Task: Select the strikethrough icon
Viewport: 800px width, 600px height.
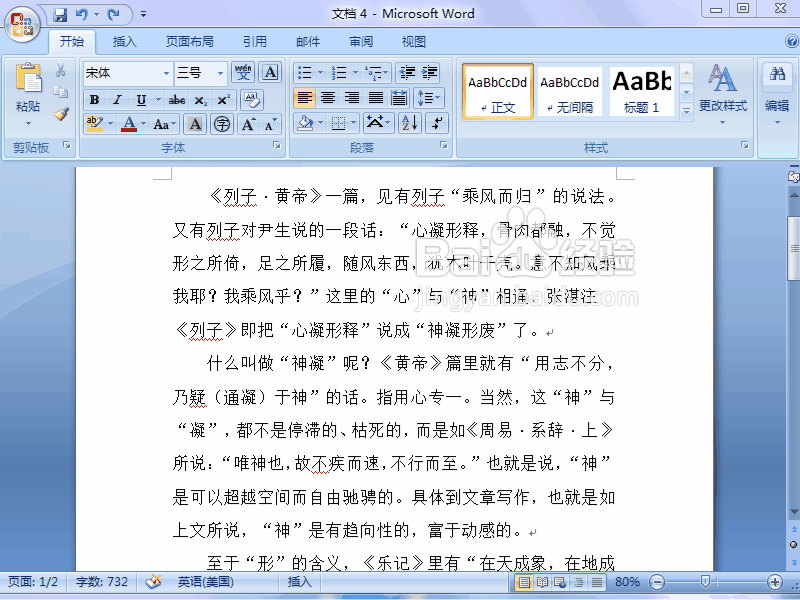Action: coord(176,100)
